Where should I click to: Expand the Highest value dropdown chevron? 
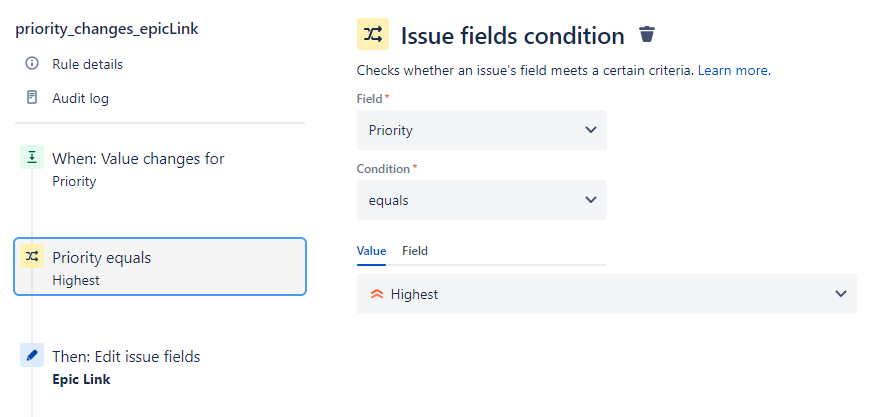(x=839, y=294)
